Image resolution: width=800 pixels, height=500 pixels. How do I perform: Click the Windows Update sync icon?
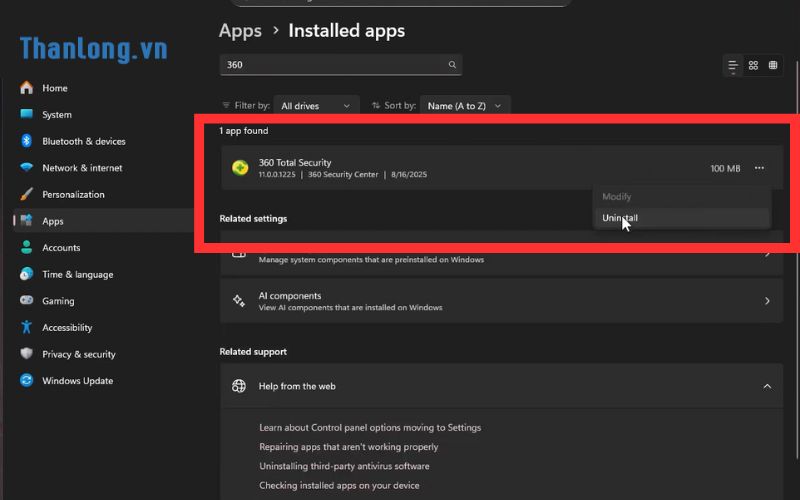pos(27,380)
